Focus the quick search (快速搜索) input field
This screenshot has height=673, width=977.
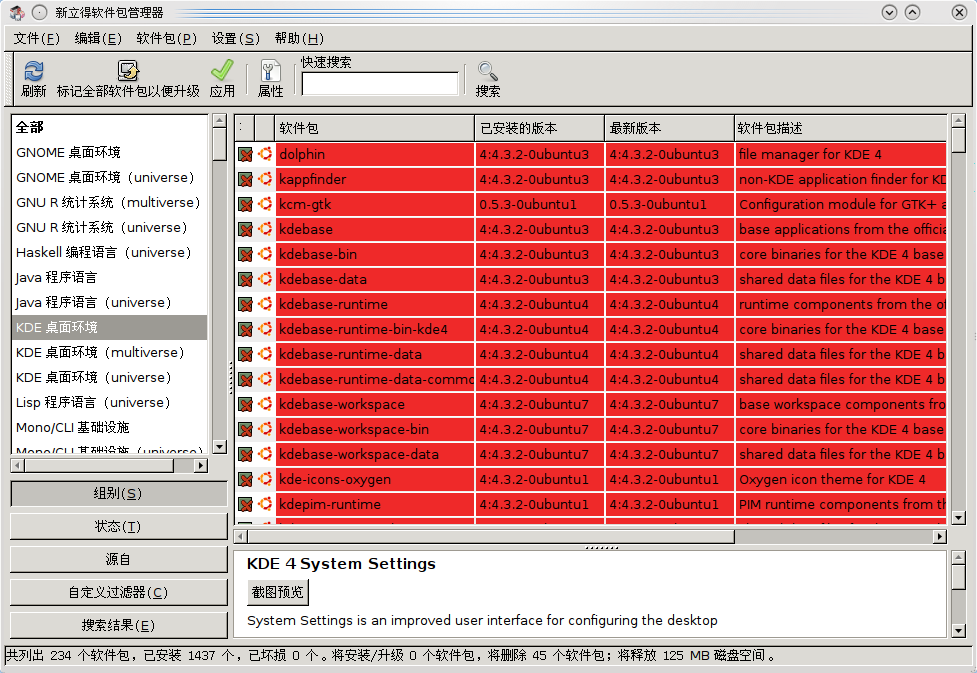[380, 84]
